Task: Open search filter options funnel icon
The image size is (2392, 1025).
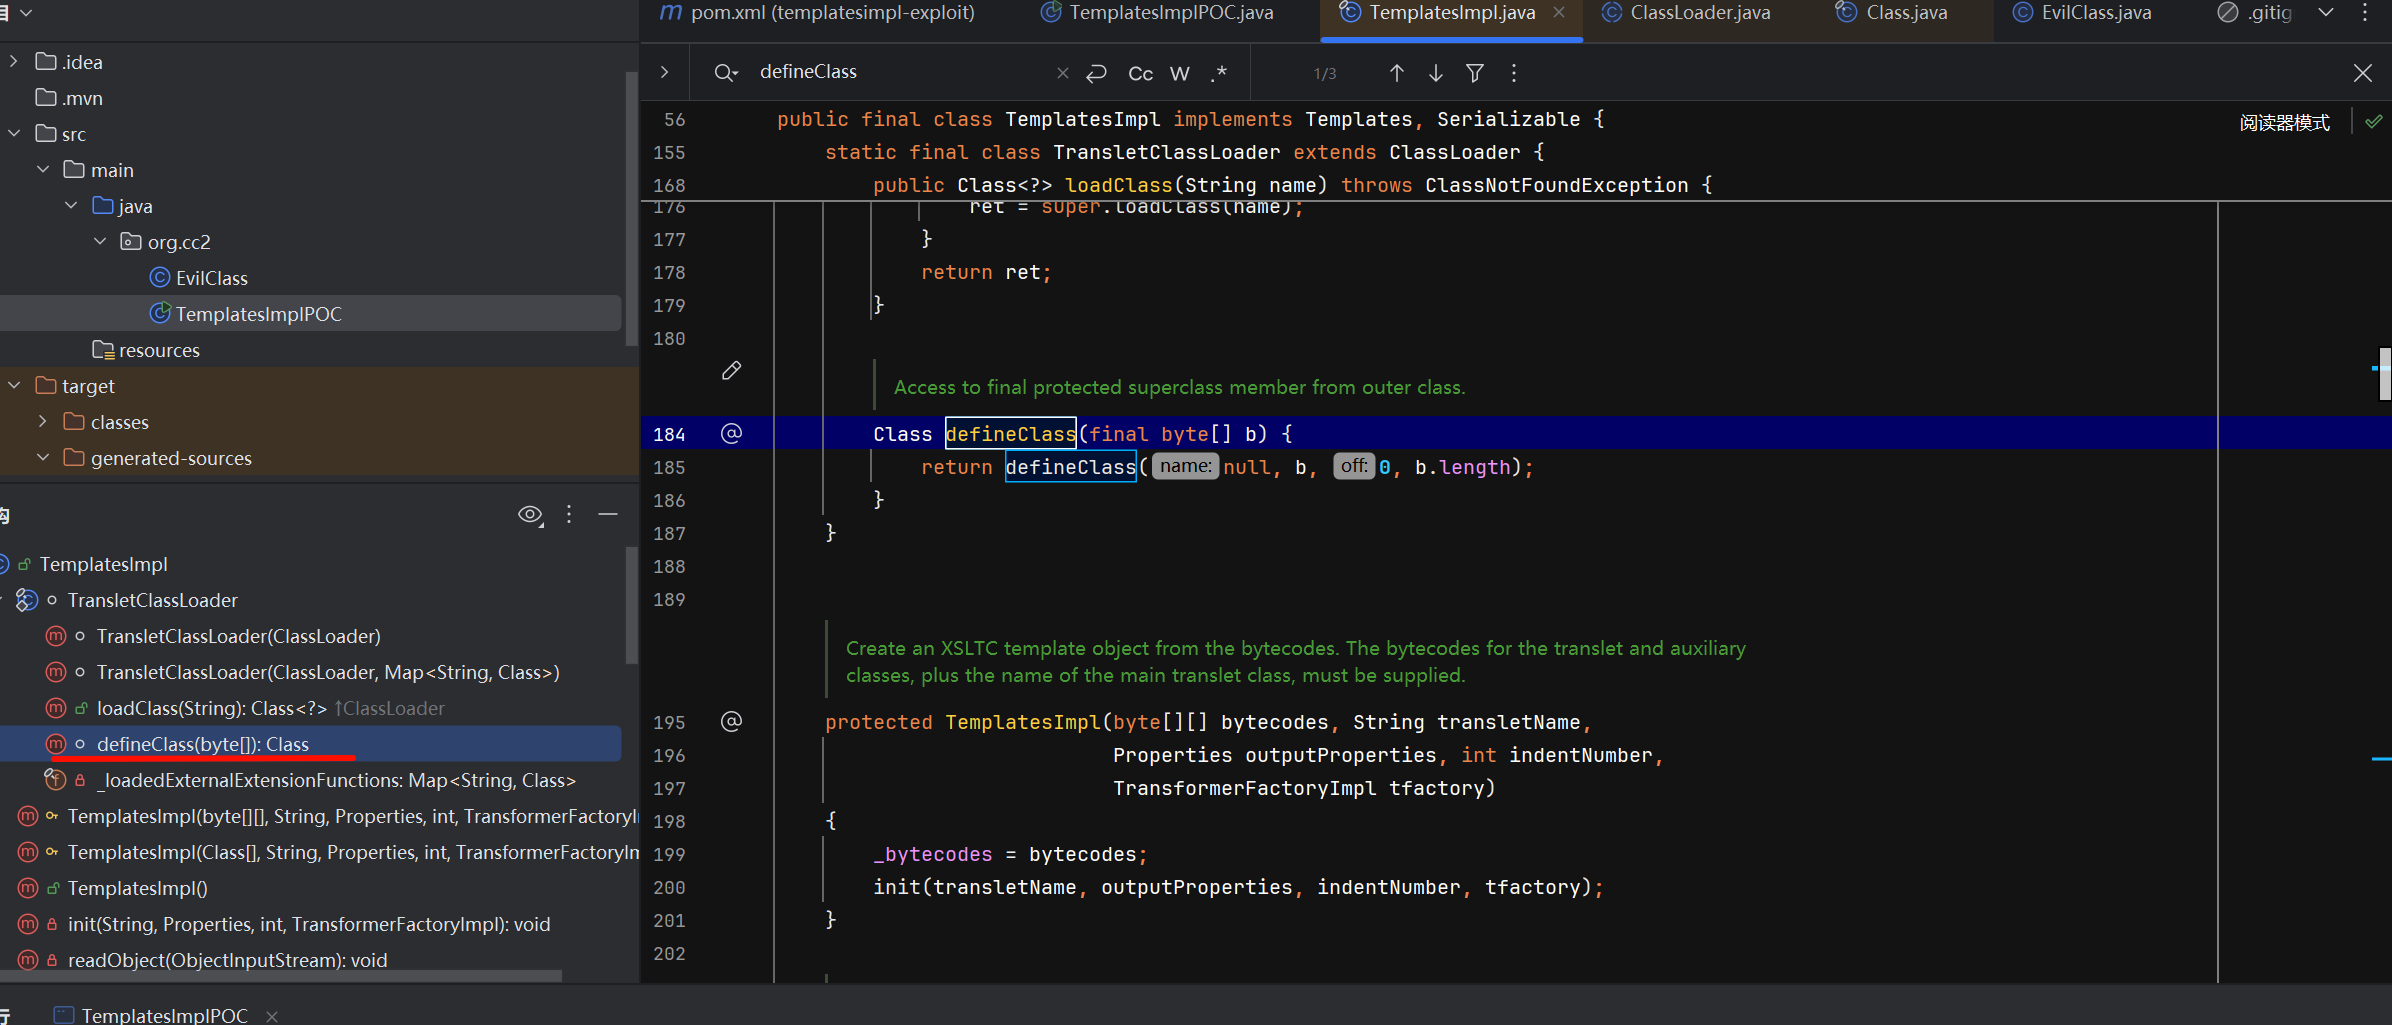Action: 1475,73
